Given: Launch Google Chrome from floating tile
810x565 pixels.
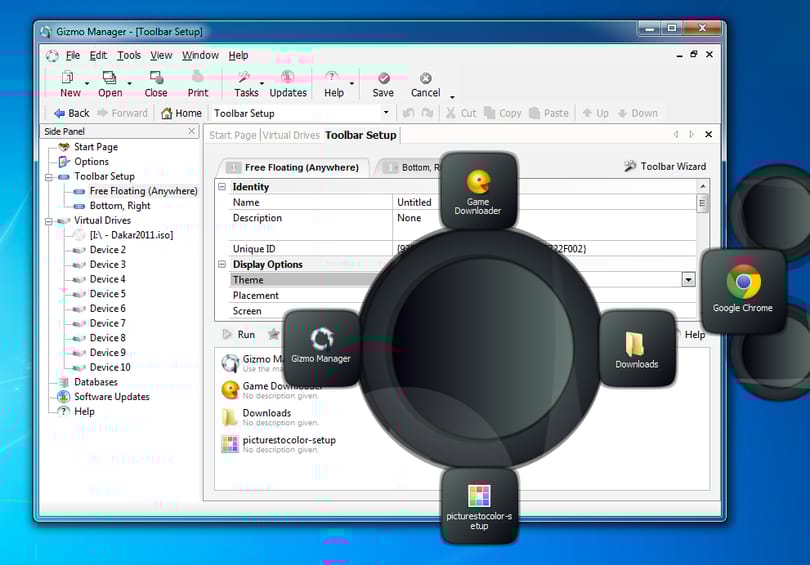Looking at the screenshot, I should point(743,291).
